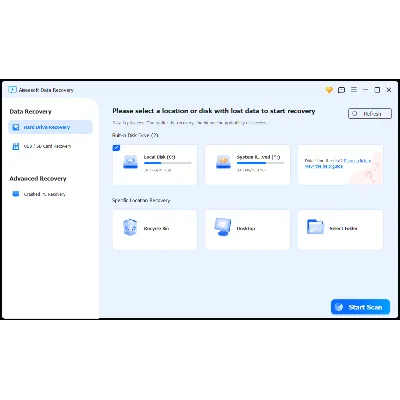Click the Aiseesoft Data Recovery logo icon
The image size is (400, 400).
(12, 90)
